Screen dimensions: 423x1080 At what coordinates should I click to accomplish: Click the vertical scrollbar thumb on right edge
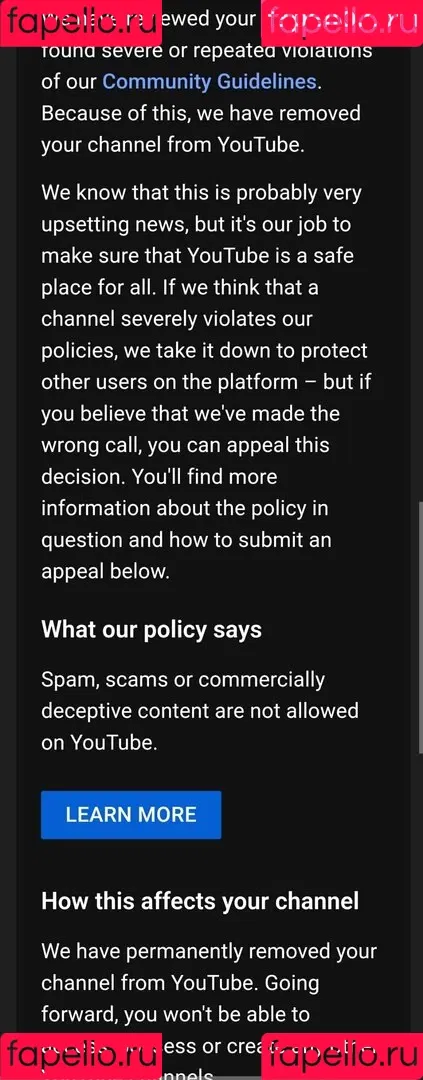point(420,628)
